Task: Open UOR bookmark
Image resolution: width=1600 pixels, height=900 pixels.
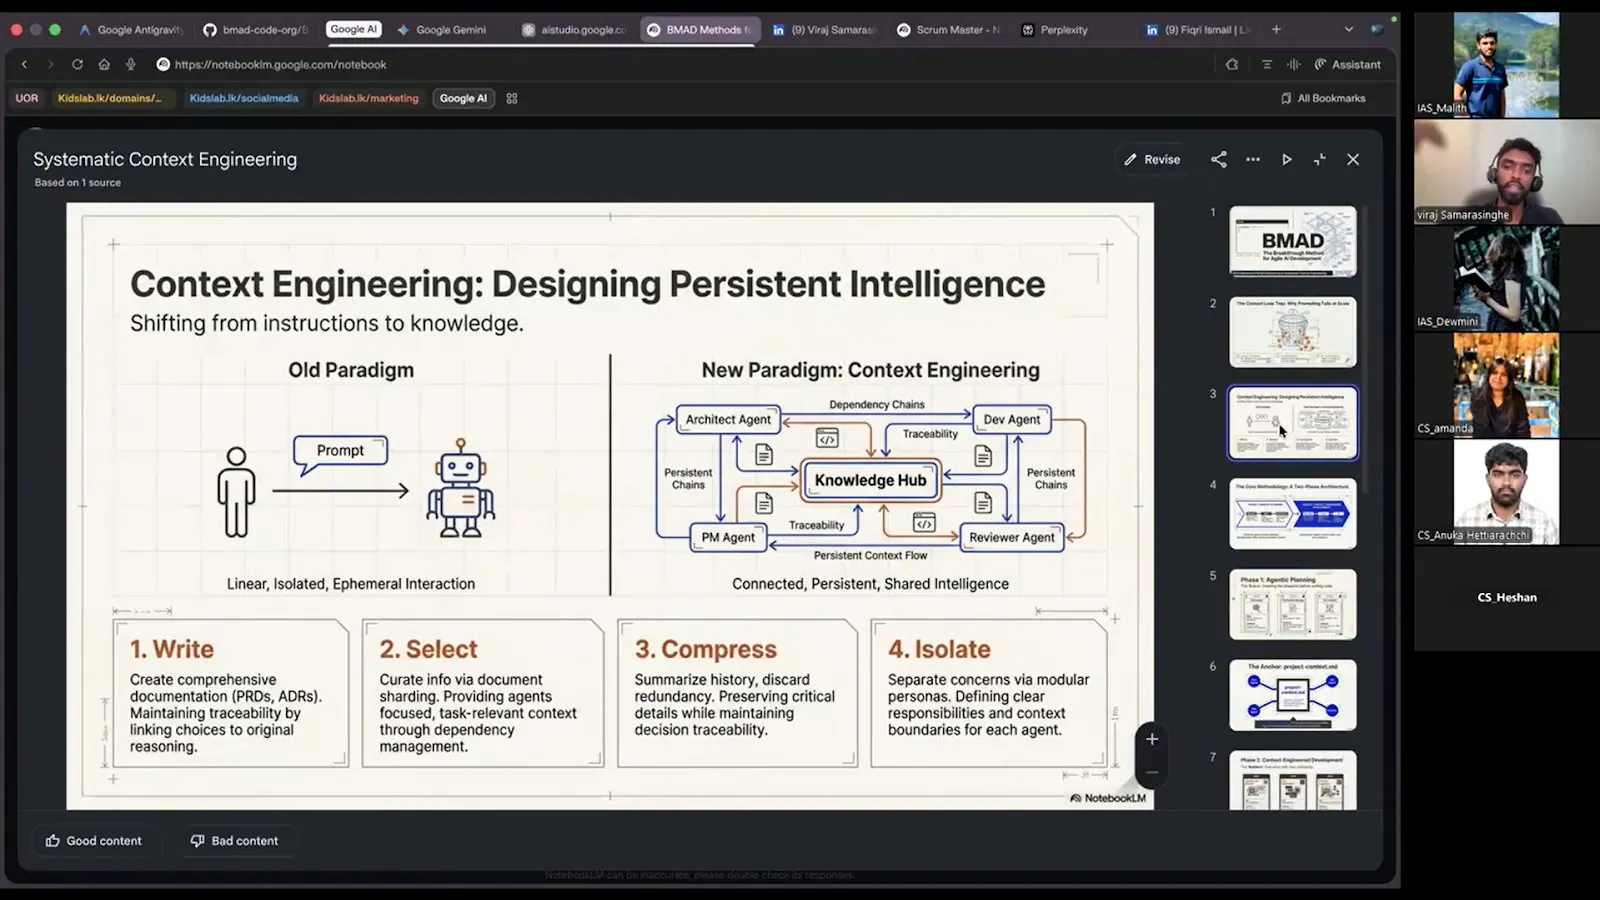Action: point(27,98)
